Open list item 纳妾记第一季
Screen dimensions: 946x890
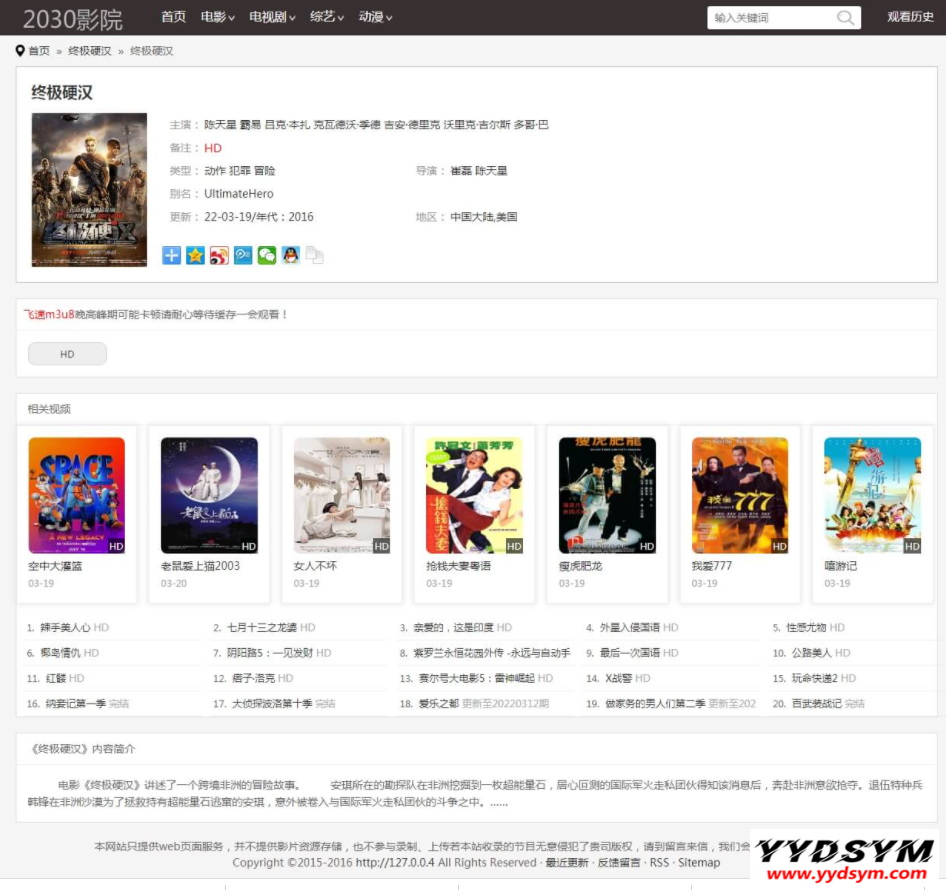tap(75, 704)
